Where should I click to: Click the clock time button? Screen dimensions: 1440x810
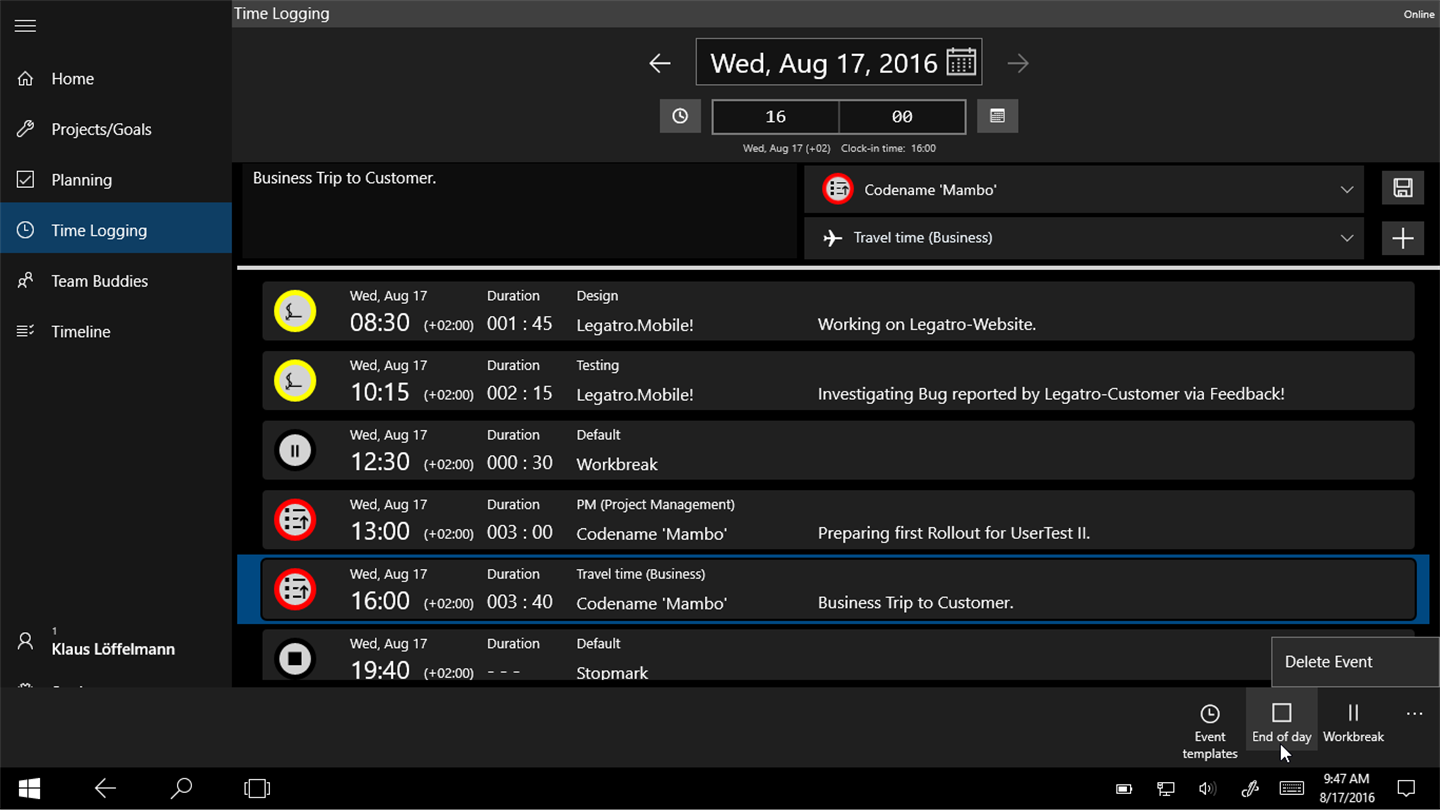coord(680,116)
